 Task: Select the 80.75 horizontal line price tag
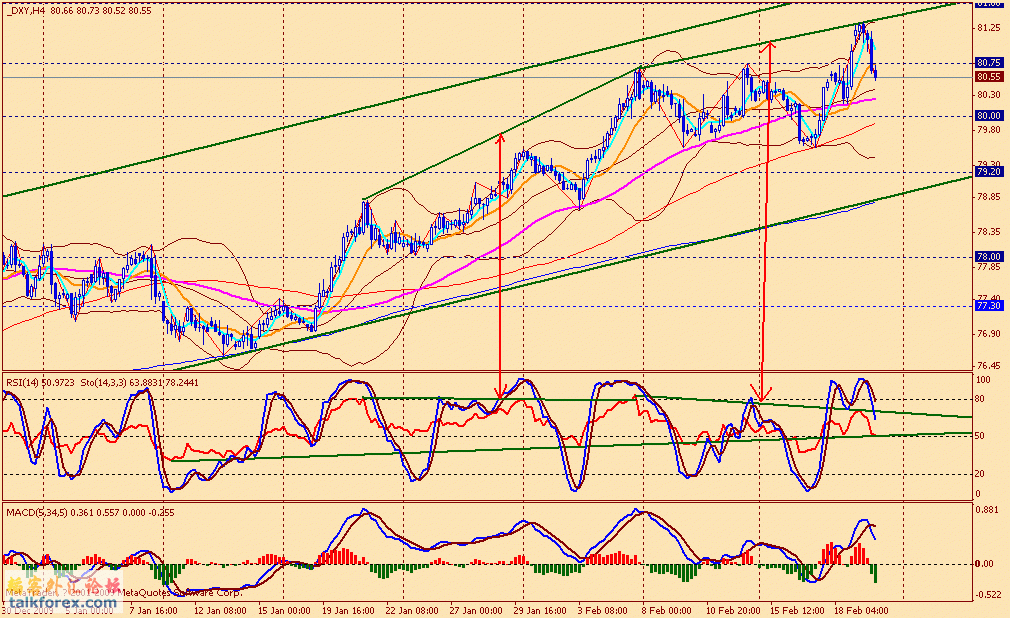pyautogui.click(x=989, y=63)
